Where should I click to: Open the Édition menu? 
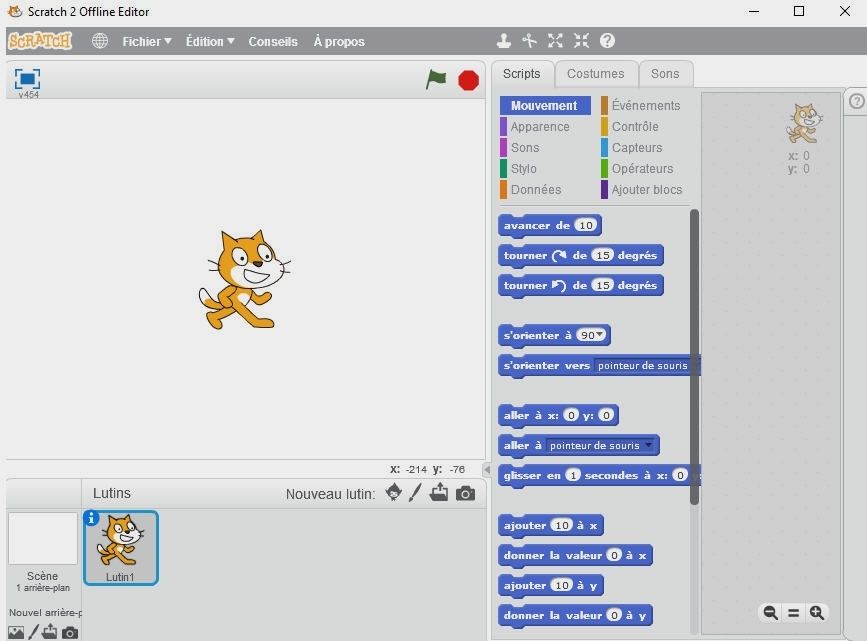coord(210,41)
